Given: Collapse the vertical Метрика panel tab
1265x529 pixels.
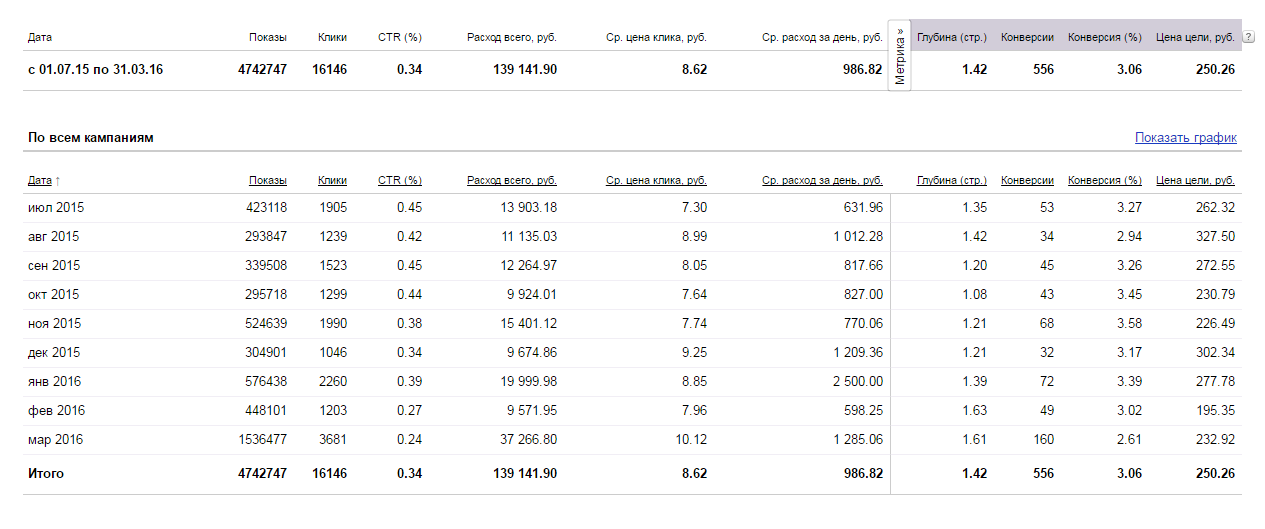Looking at the screenshot, I should click(x=900, y=56).
